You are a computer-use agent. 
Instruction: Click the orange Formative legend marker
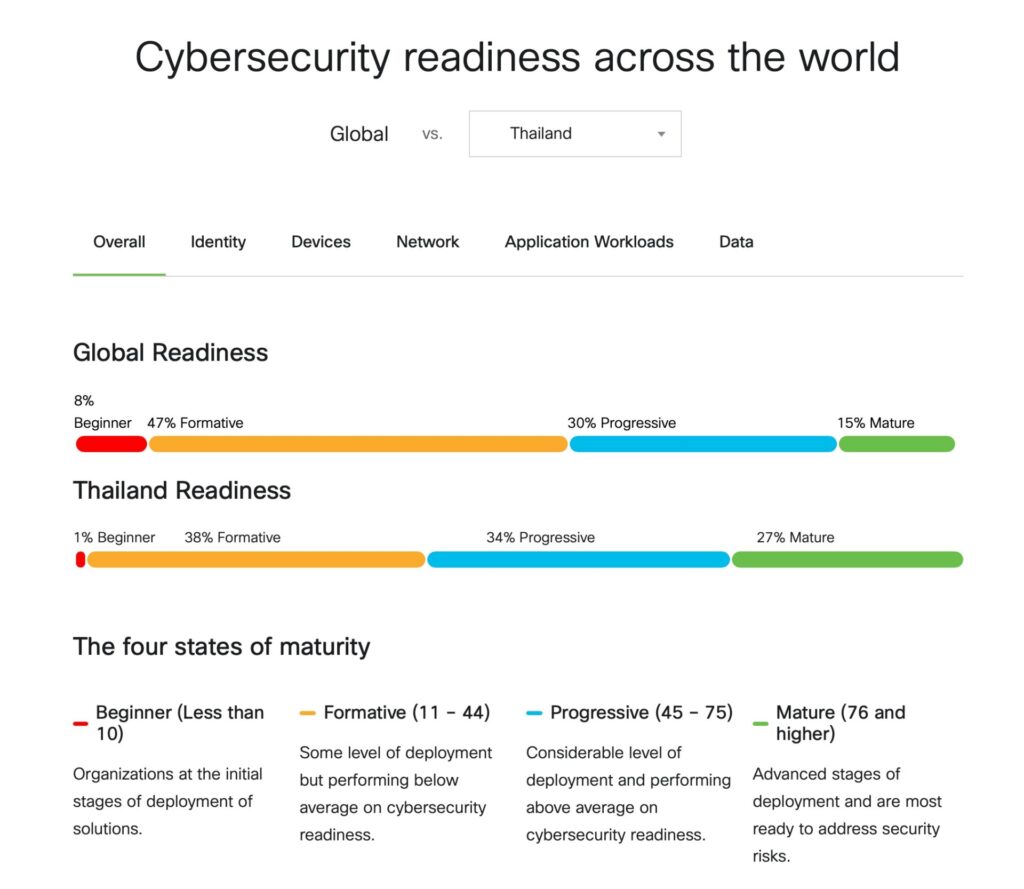[308, 714]
